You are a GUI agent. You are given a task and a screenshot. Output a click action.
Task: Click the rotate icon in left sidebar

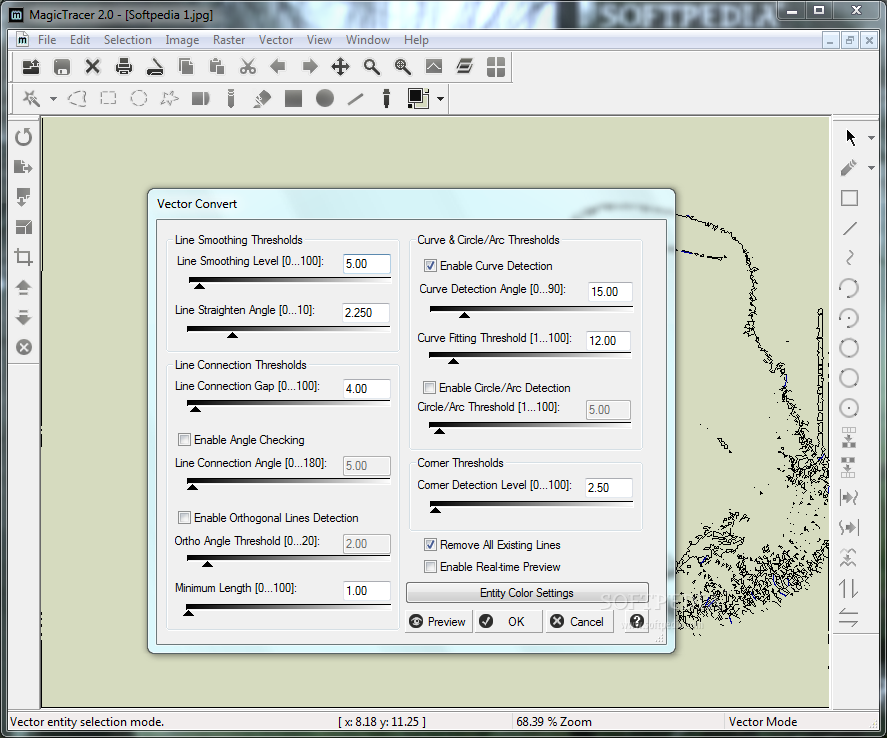(23, 137)
